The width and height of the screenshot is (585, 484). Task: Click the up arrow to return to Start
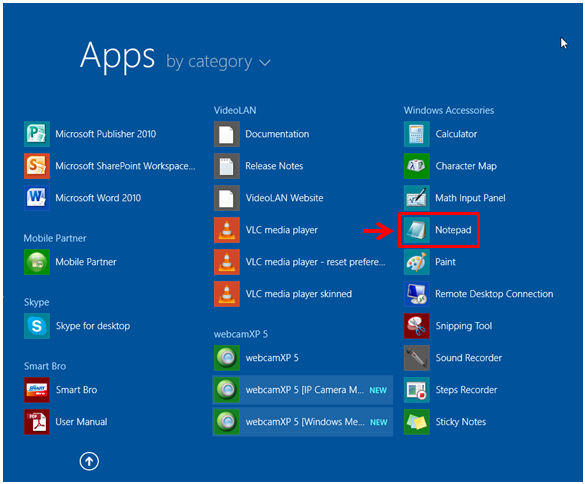[89, 461]
